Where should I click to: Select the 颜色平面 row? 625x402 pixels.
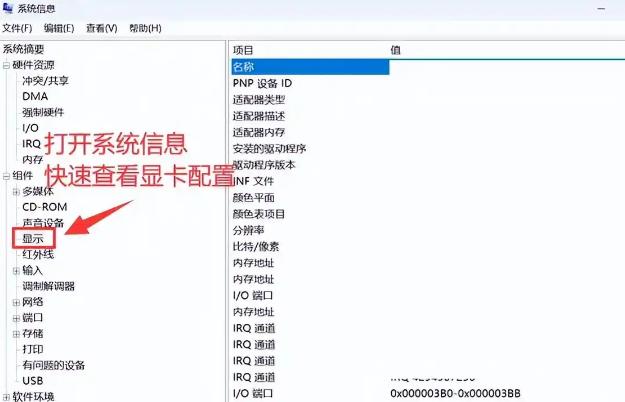click(254, 198)
